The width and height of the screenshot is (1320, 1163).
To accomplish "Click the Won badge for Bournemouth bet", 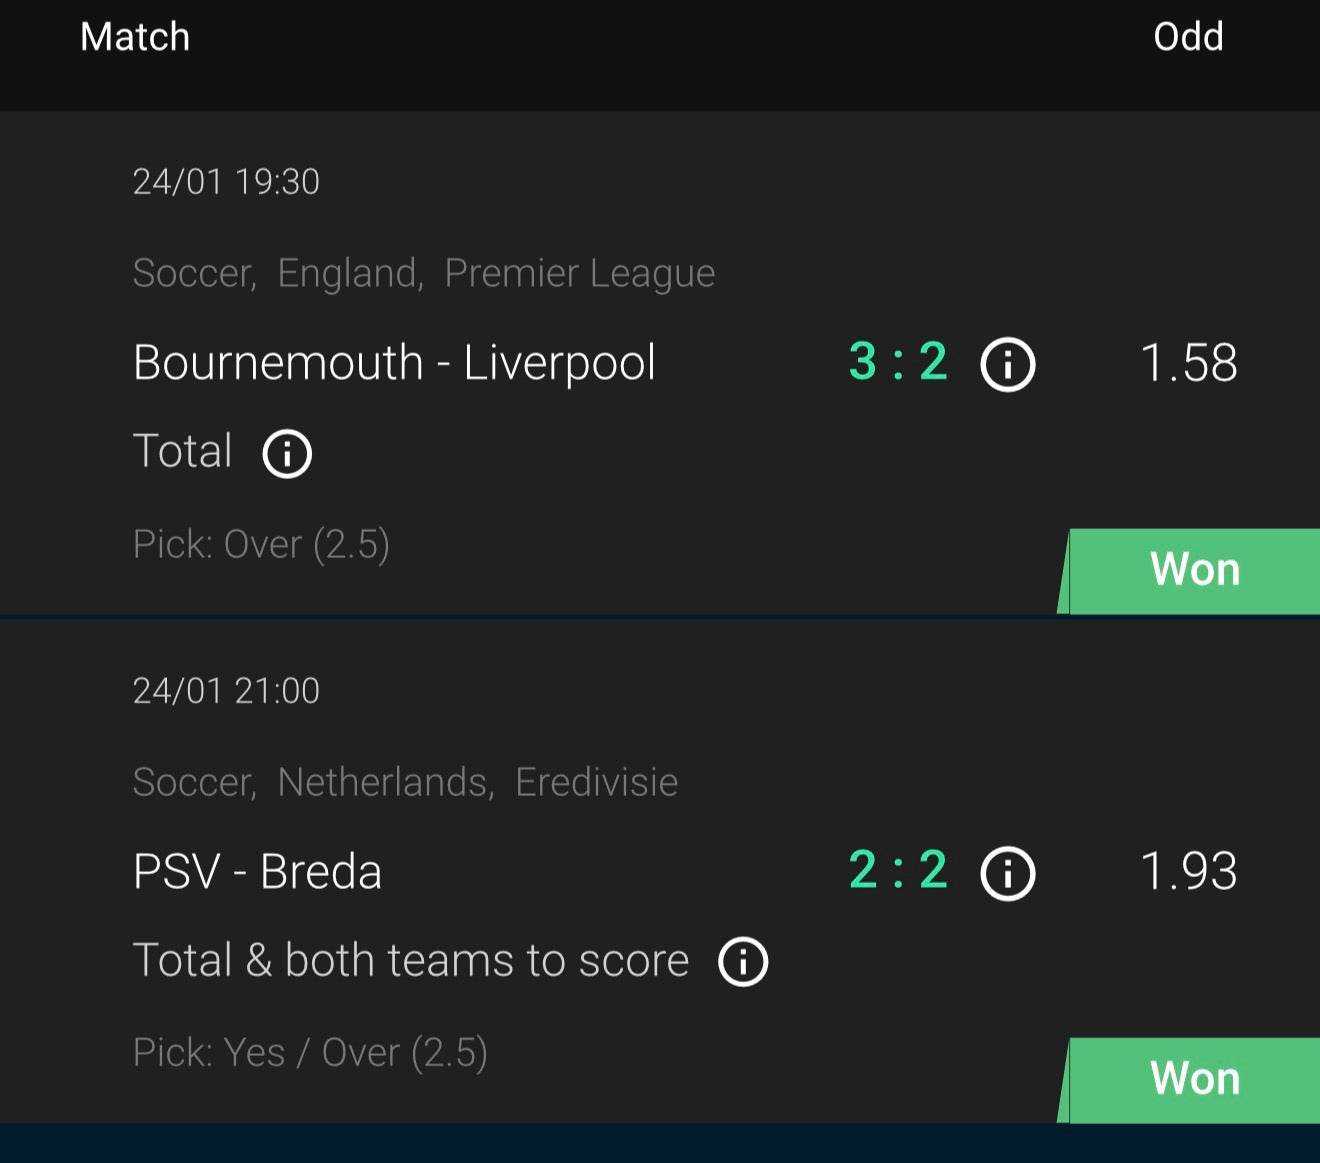I will [1194, 570].
